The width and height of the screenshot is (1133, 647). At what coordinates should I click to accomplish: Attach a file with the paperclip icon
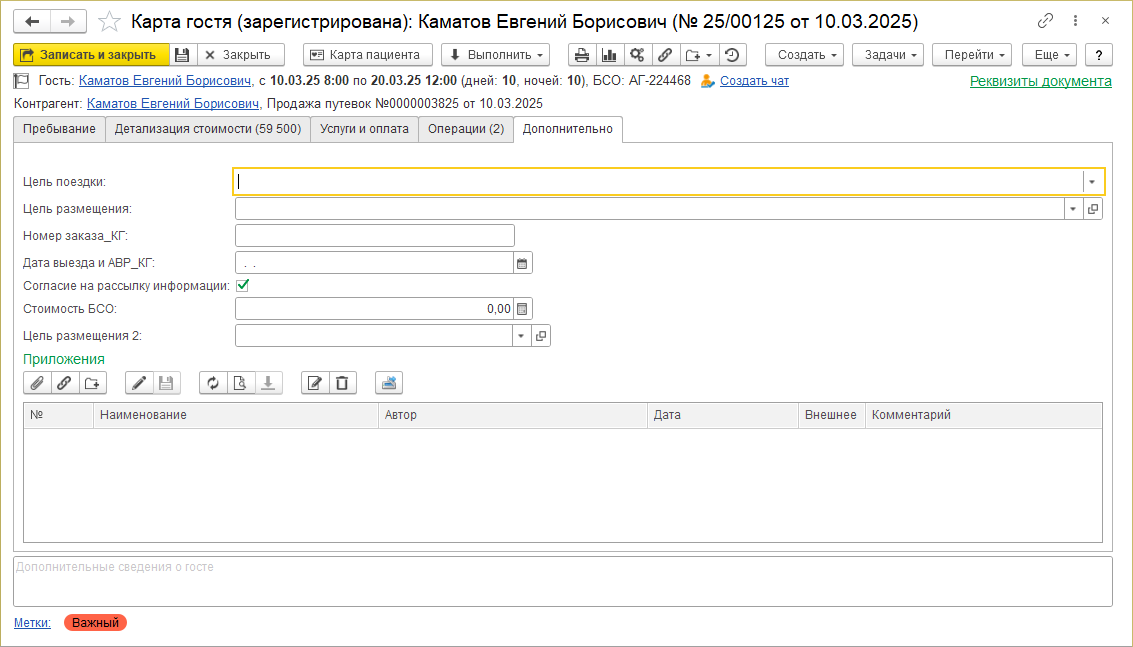37,382
